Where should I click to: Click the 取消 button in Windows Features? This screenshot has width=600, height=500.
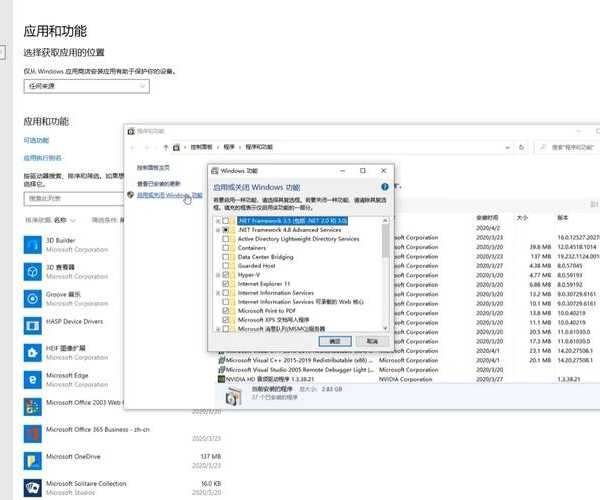click(371, 341)
